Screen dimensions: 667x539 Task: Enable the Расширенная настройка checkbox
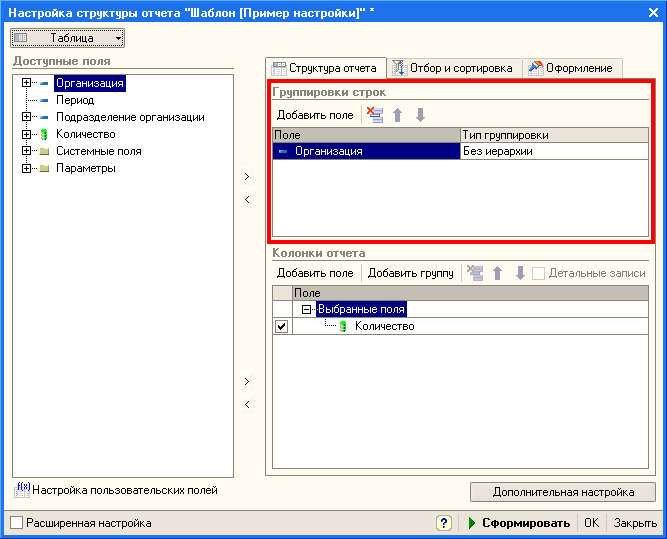pyautogui.click(x=16, y=523)
